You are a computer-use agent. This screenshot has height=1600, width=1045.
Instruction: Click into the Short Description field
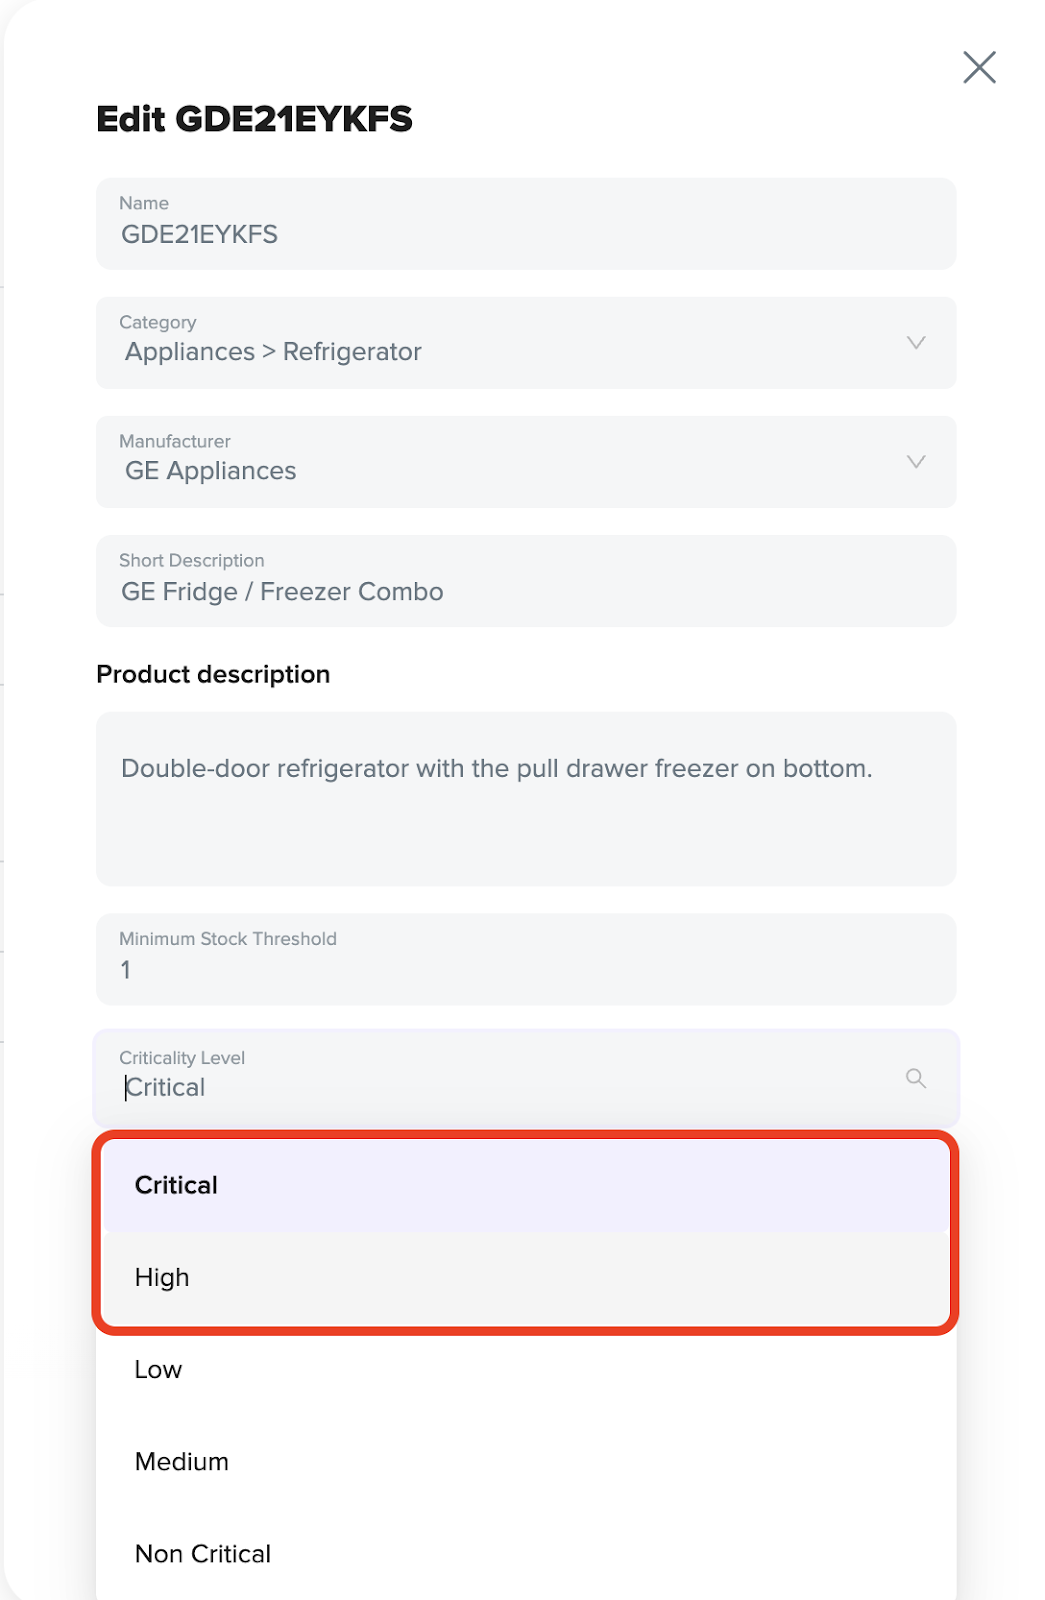[x=526, y=581]
